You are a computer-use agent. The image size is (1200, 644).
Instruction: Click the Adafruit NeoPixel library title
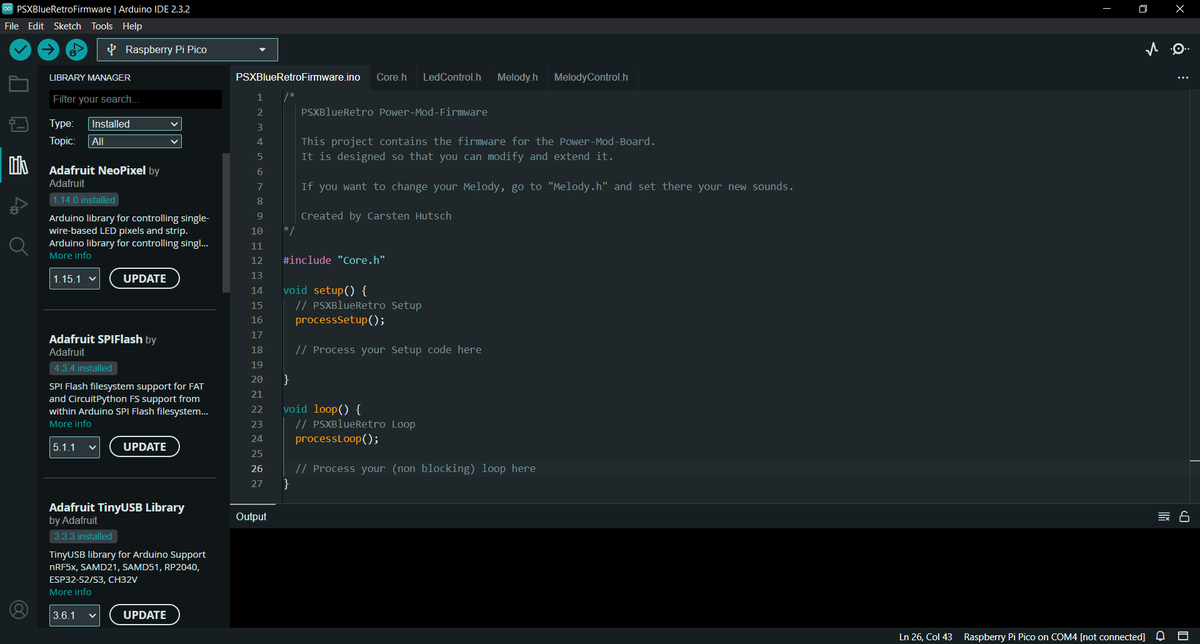[97, 171]
